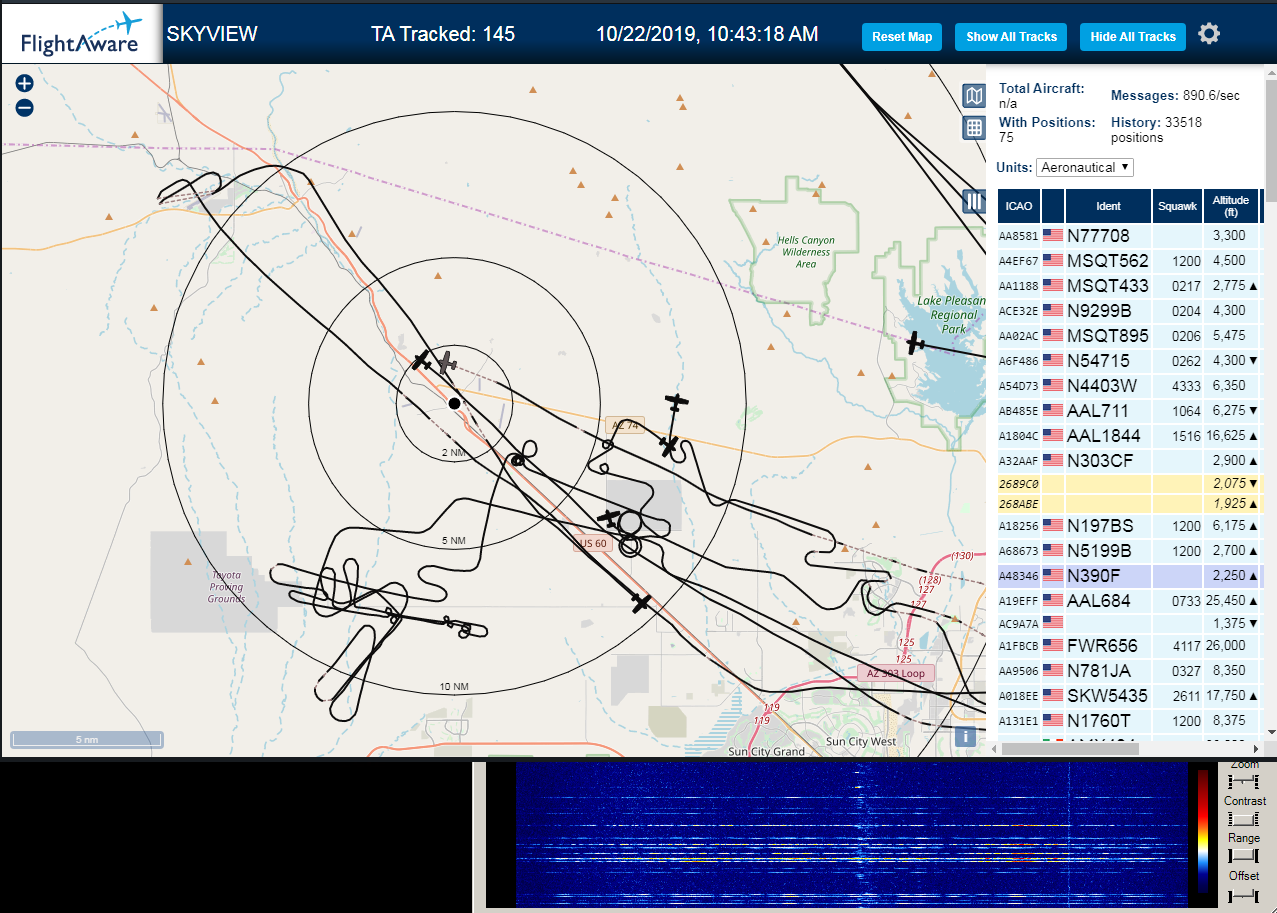The width and height of the screenshot is (1277, 913).
Task: Adjust the Offset slider in spectrum panel
Action: [x=1244, y=894]
